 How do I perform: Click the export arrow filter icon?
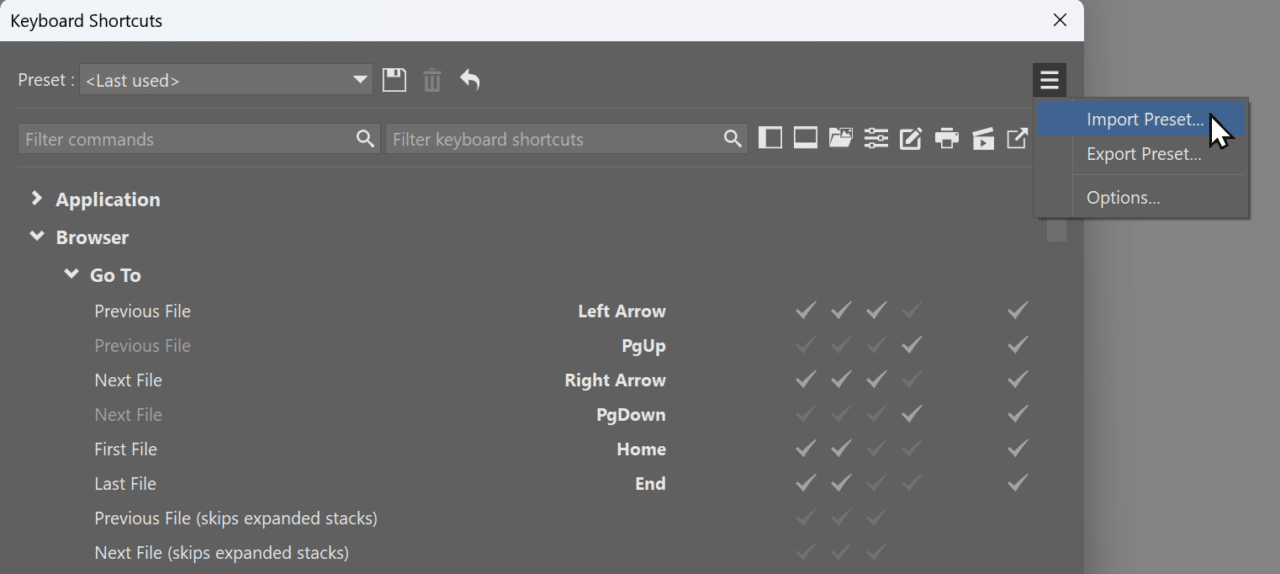point(1018,138)
